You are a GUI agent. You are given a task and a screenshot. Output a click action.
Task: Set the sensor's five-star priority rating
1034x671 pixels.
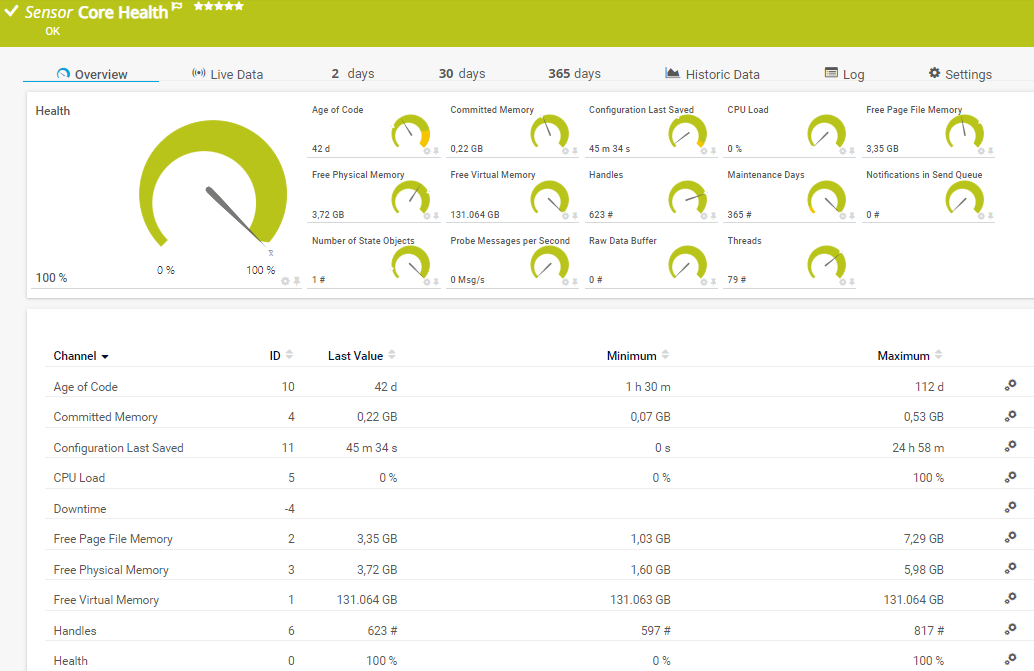point(218,6)
